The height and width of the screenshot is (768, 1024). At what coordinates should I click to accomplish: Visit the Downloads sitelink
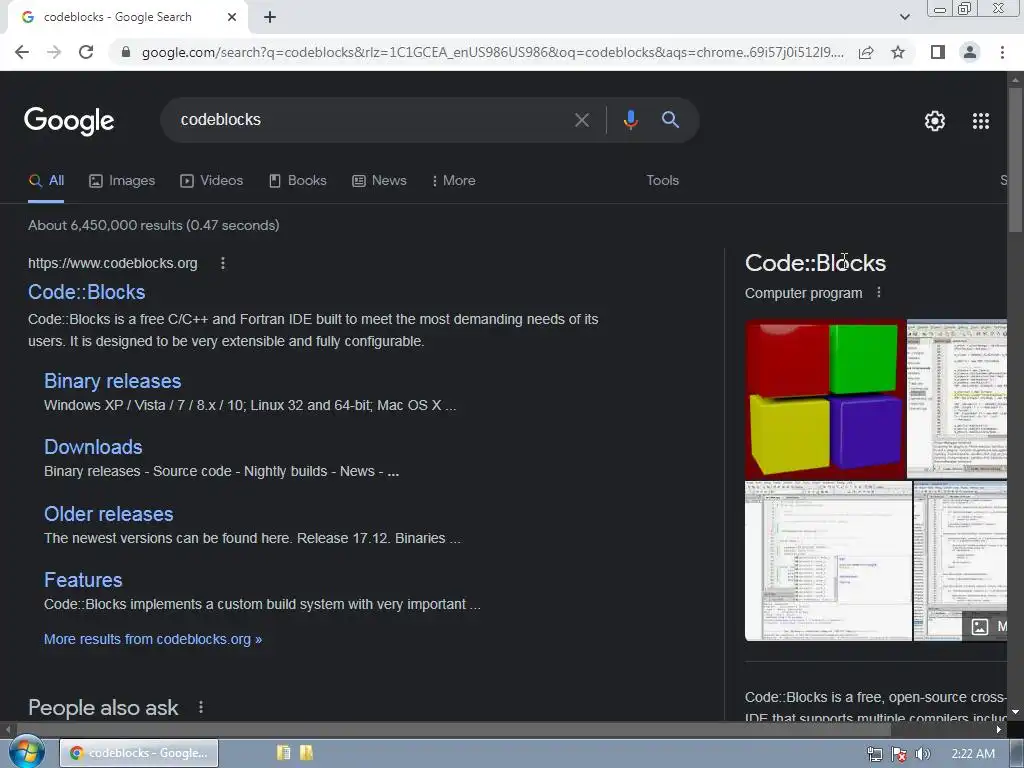(93, 447)
